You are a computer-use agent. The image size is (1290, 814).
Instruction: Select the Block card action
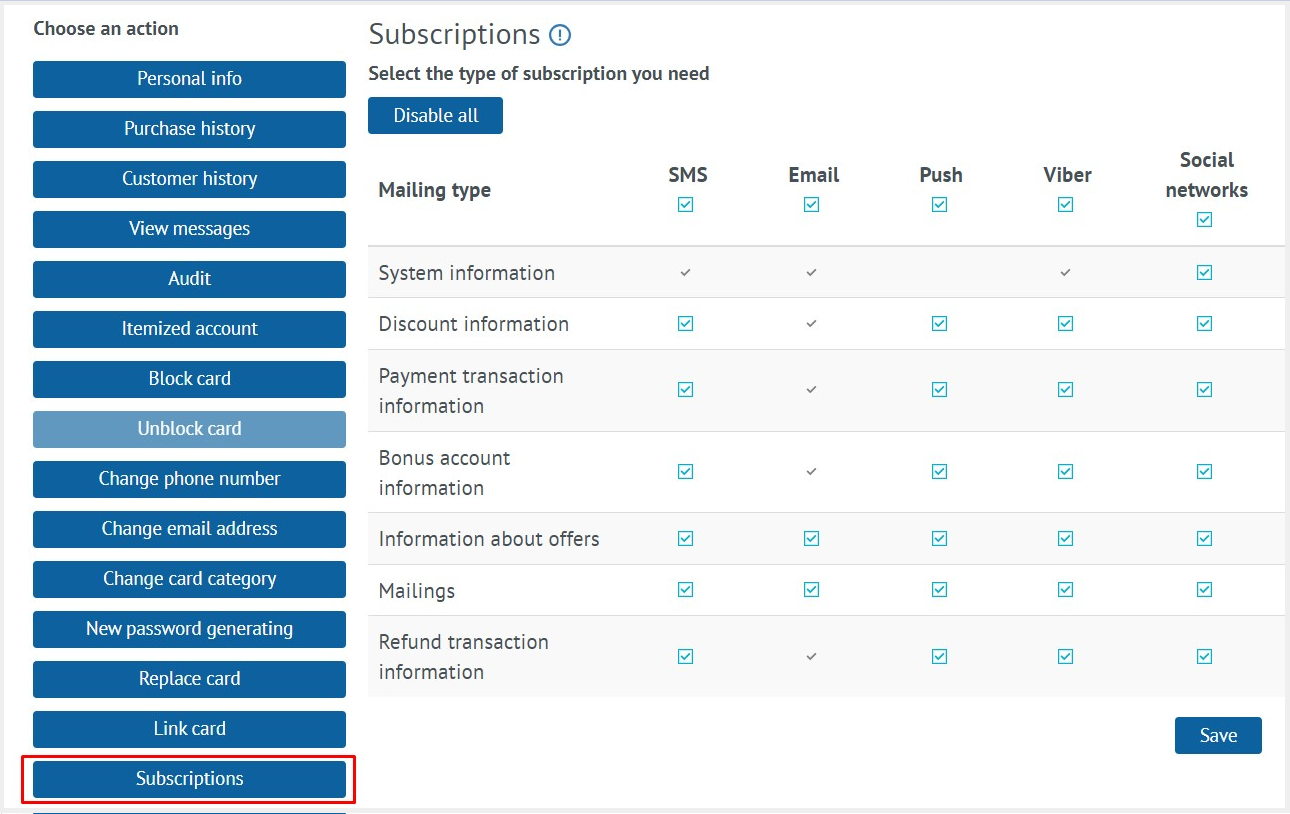click(x=189, y=379)
